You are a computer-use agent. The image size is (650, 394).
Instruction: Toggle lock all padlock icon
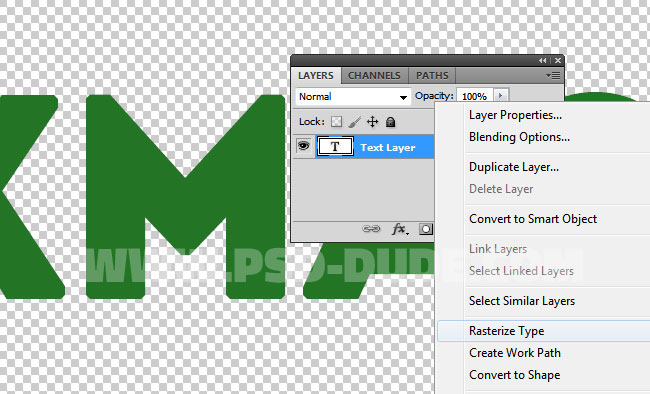coord(390,122)
